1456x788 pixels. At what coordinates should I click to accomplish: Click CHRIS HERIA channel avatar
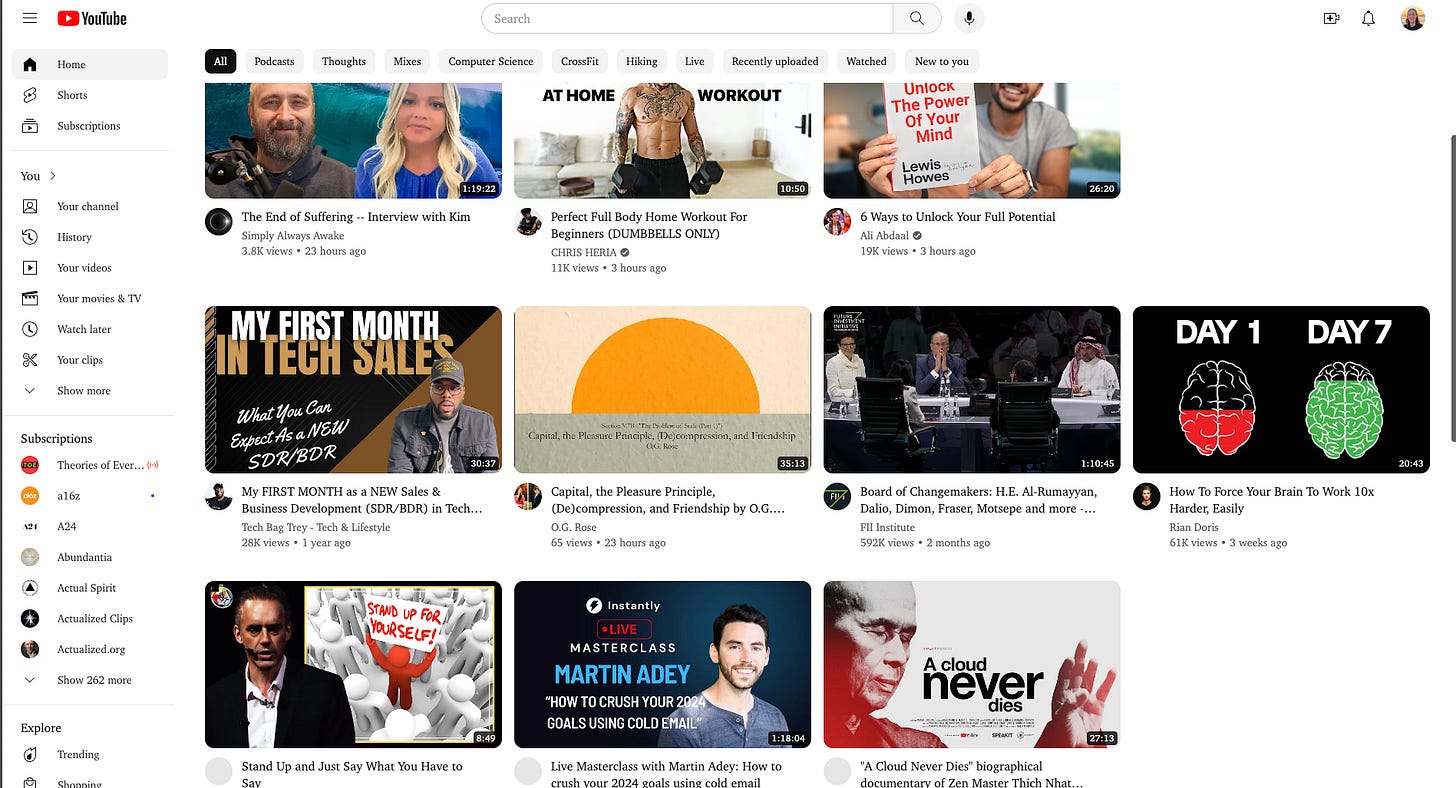(528, 222)
